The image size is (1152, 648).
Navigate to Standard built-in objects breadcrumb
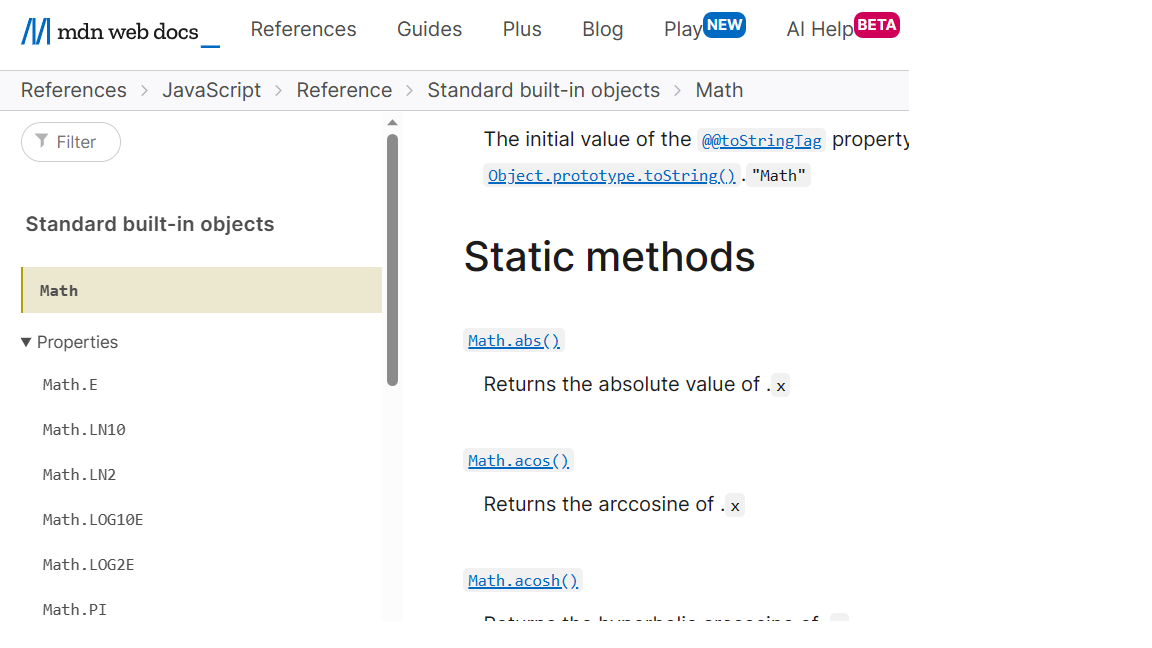click(543, 90)
